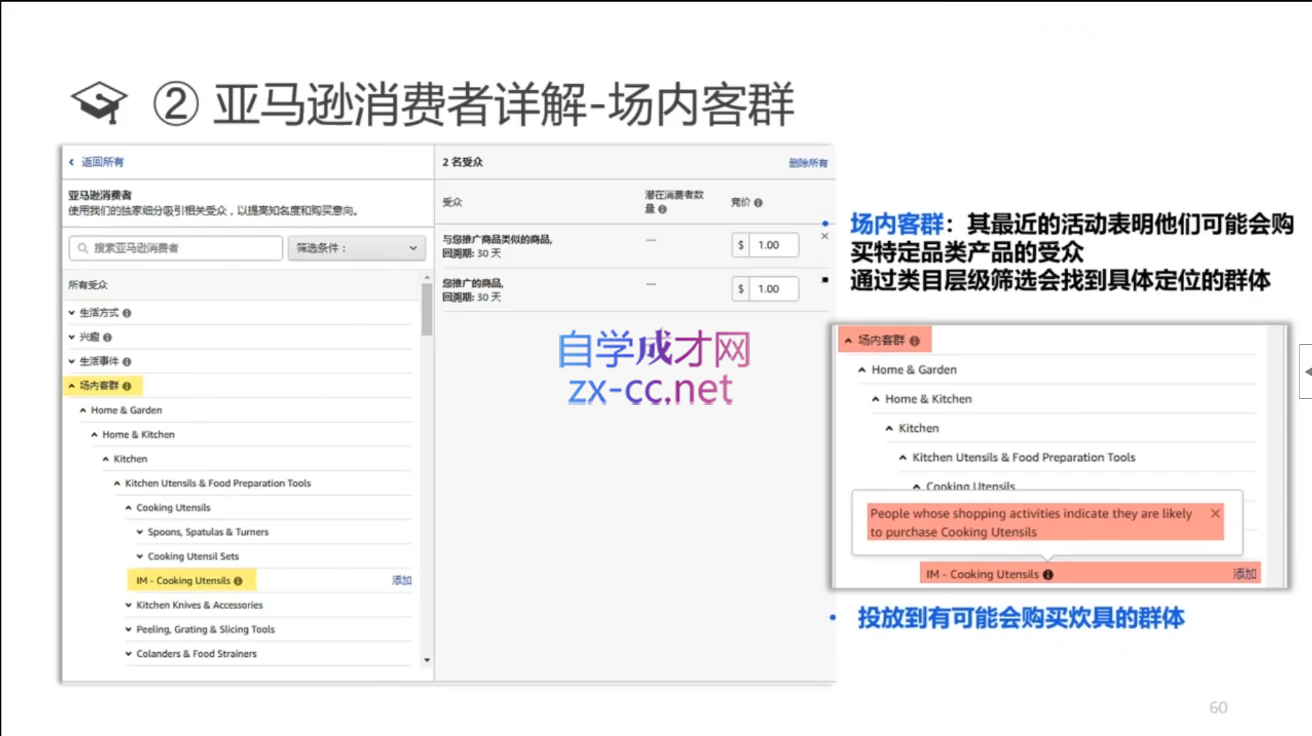Click the info icon beside 生活方式

(127, 313)
